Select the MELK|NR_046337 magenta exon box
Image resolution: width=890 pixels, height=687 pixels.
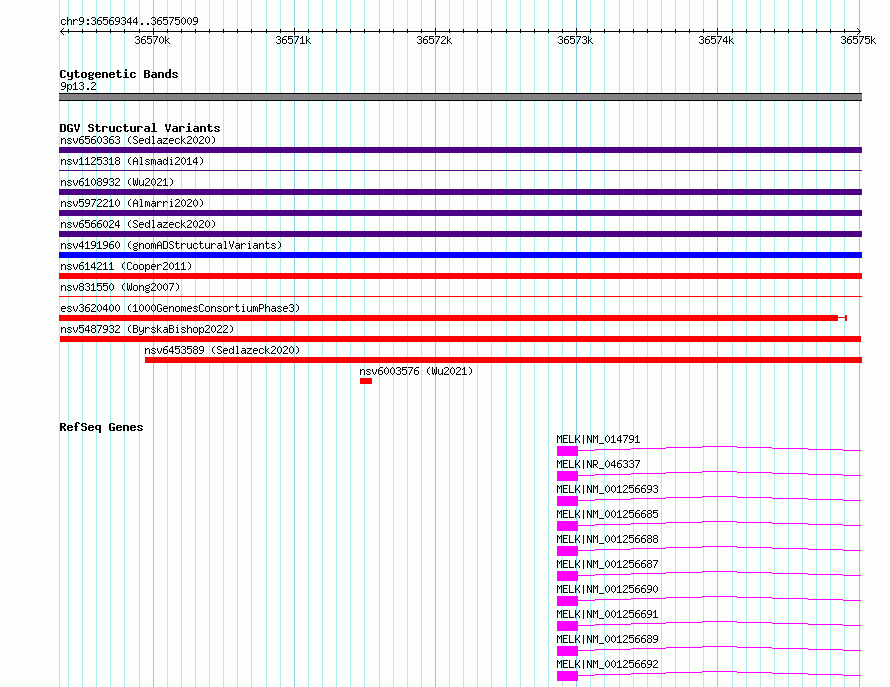tap(567, 476)
